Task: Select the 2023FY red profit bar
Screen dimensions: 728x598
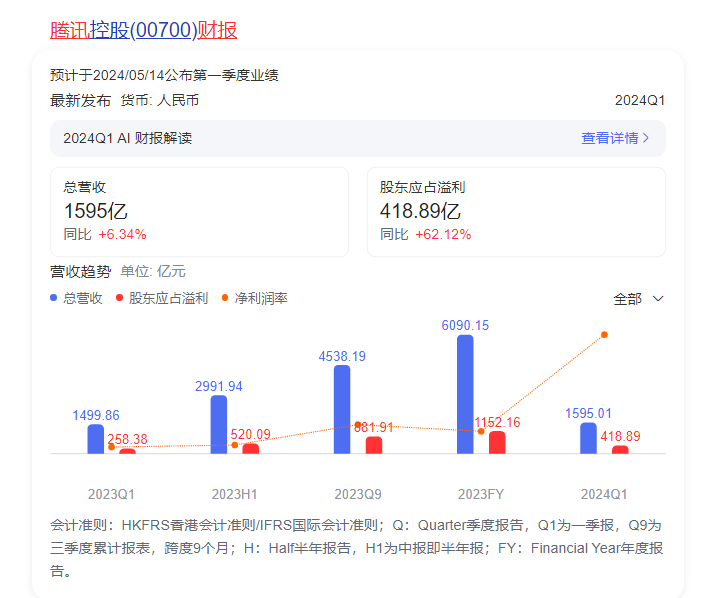Action: (497, 442)
